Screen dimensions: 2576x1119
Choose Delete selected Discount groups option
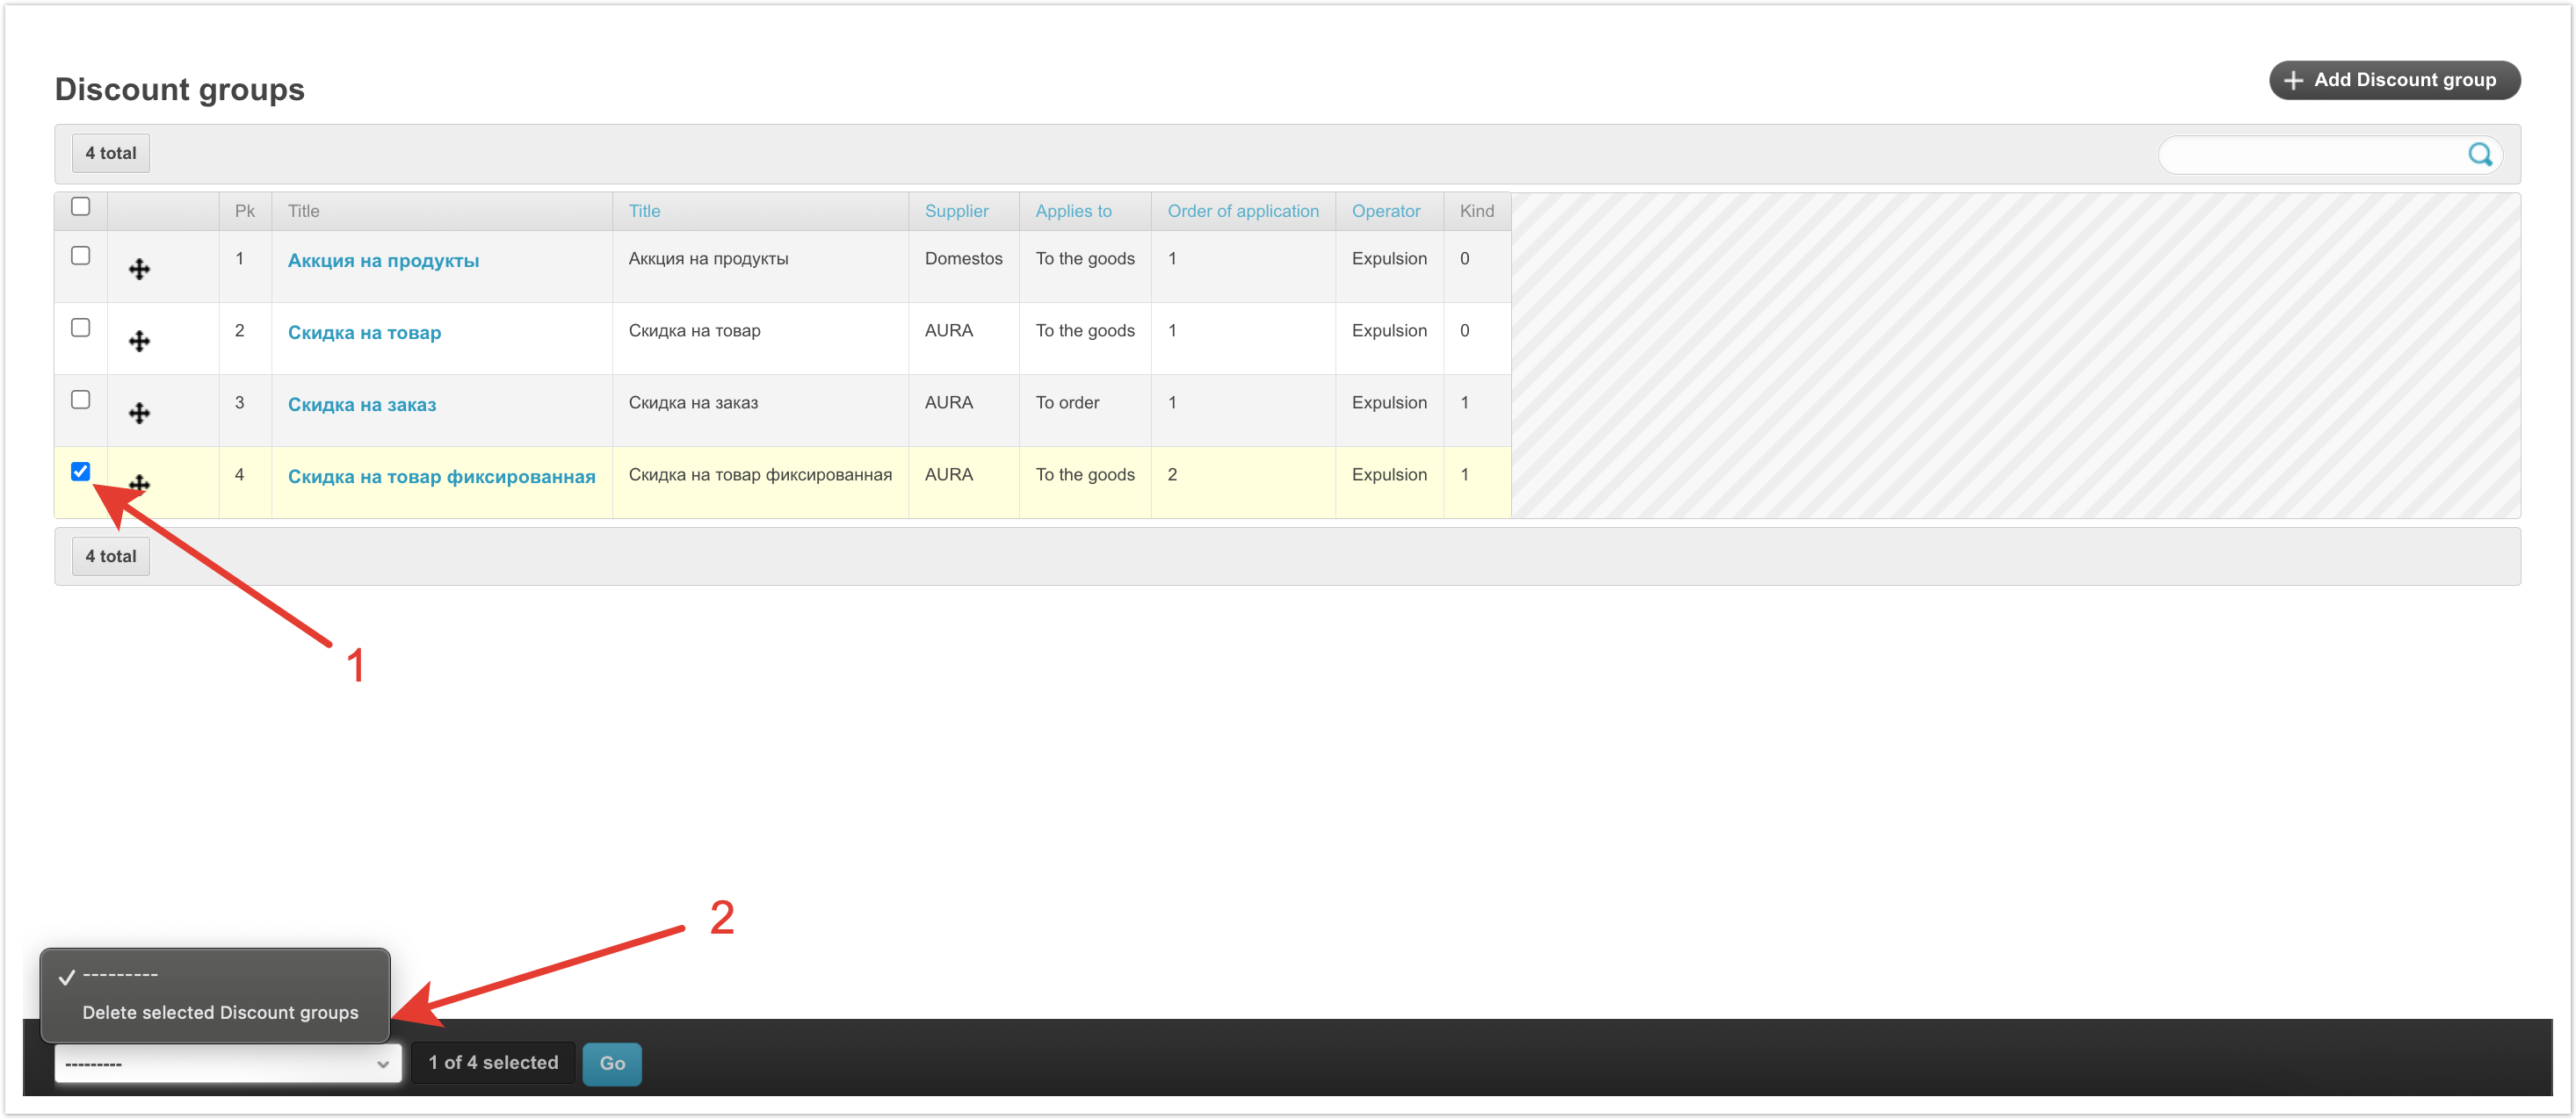click(220, 1012)
